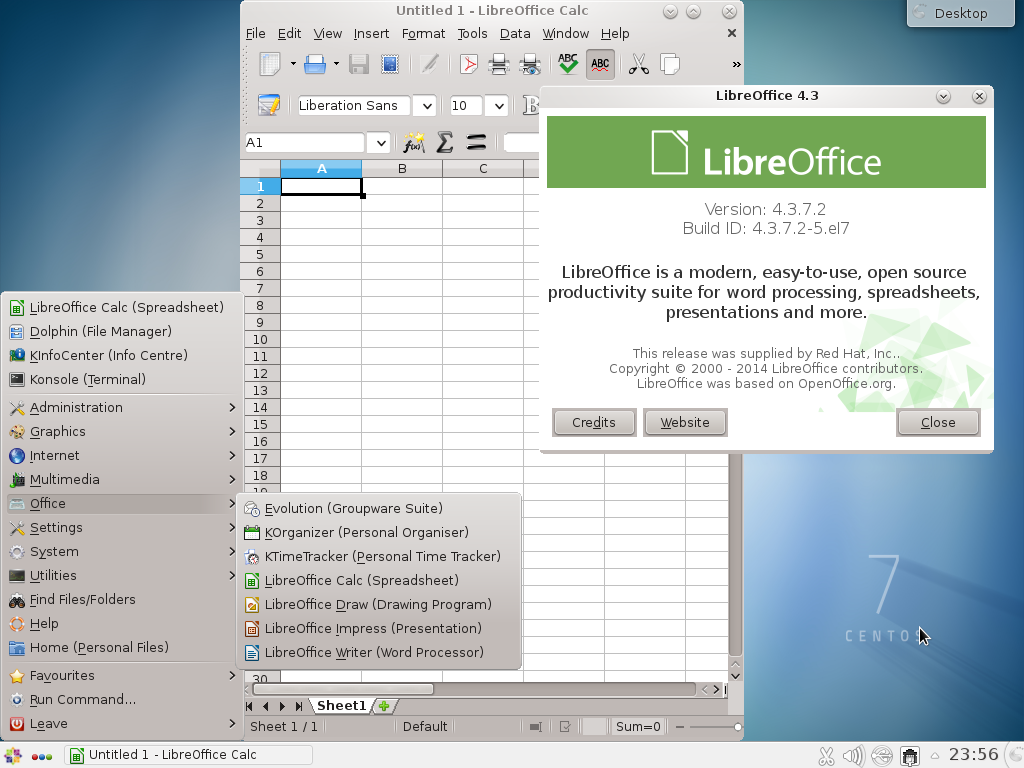Open KOrganizer from Office submenu
This screenshot has width=1024, height=768.
click(x=379, y=532)
